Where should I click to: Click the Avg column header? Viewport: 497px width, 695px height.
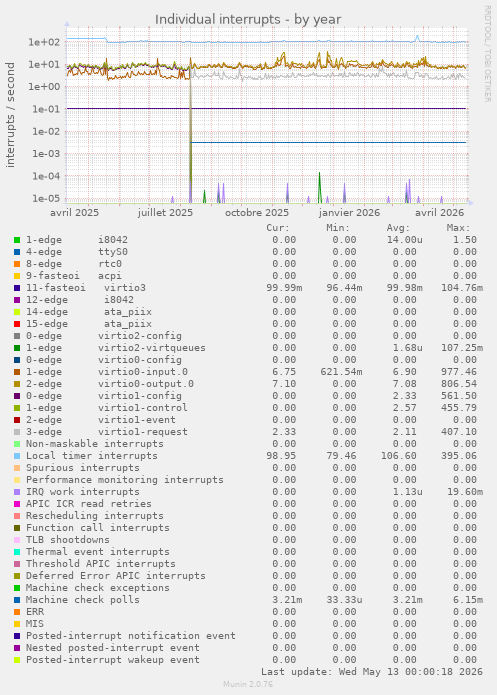click(398, 228)
